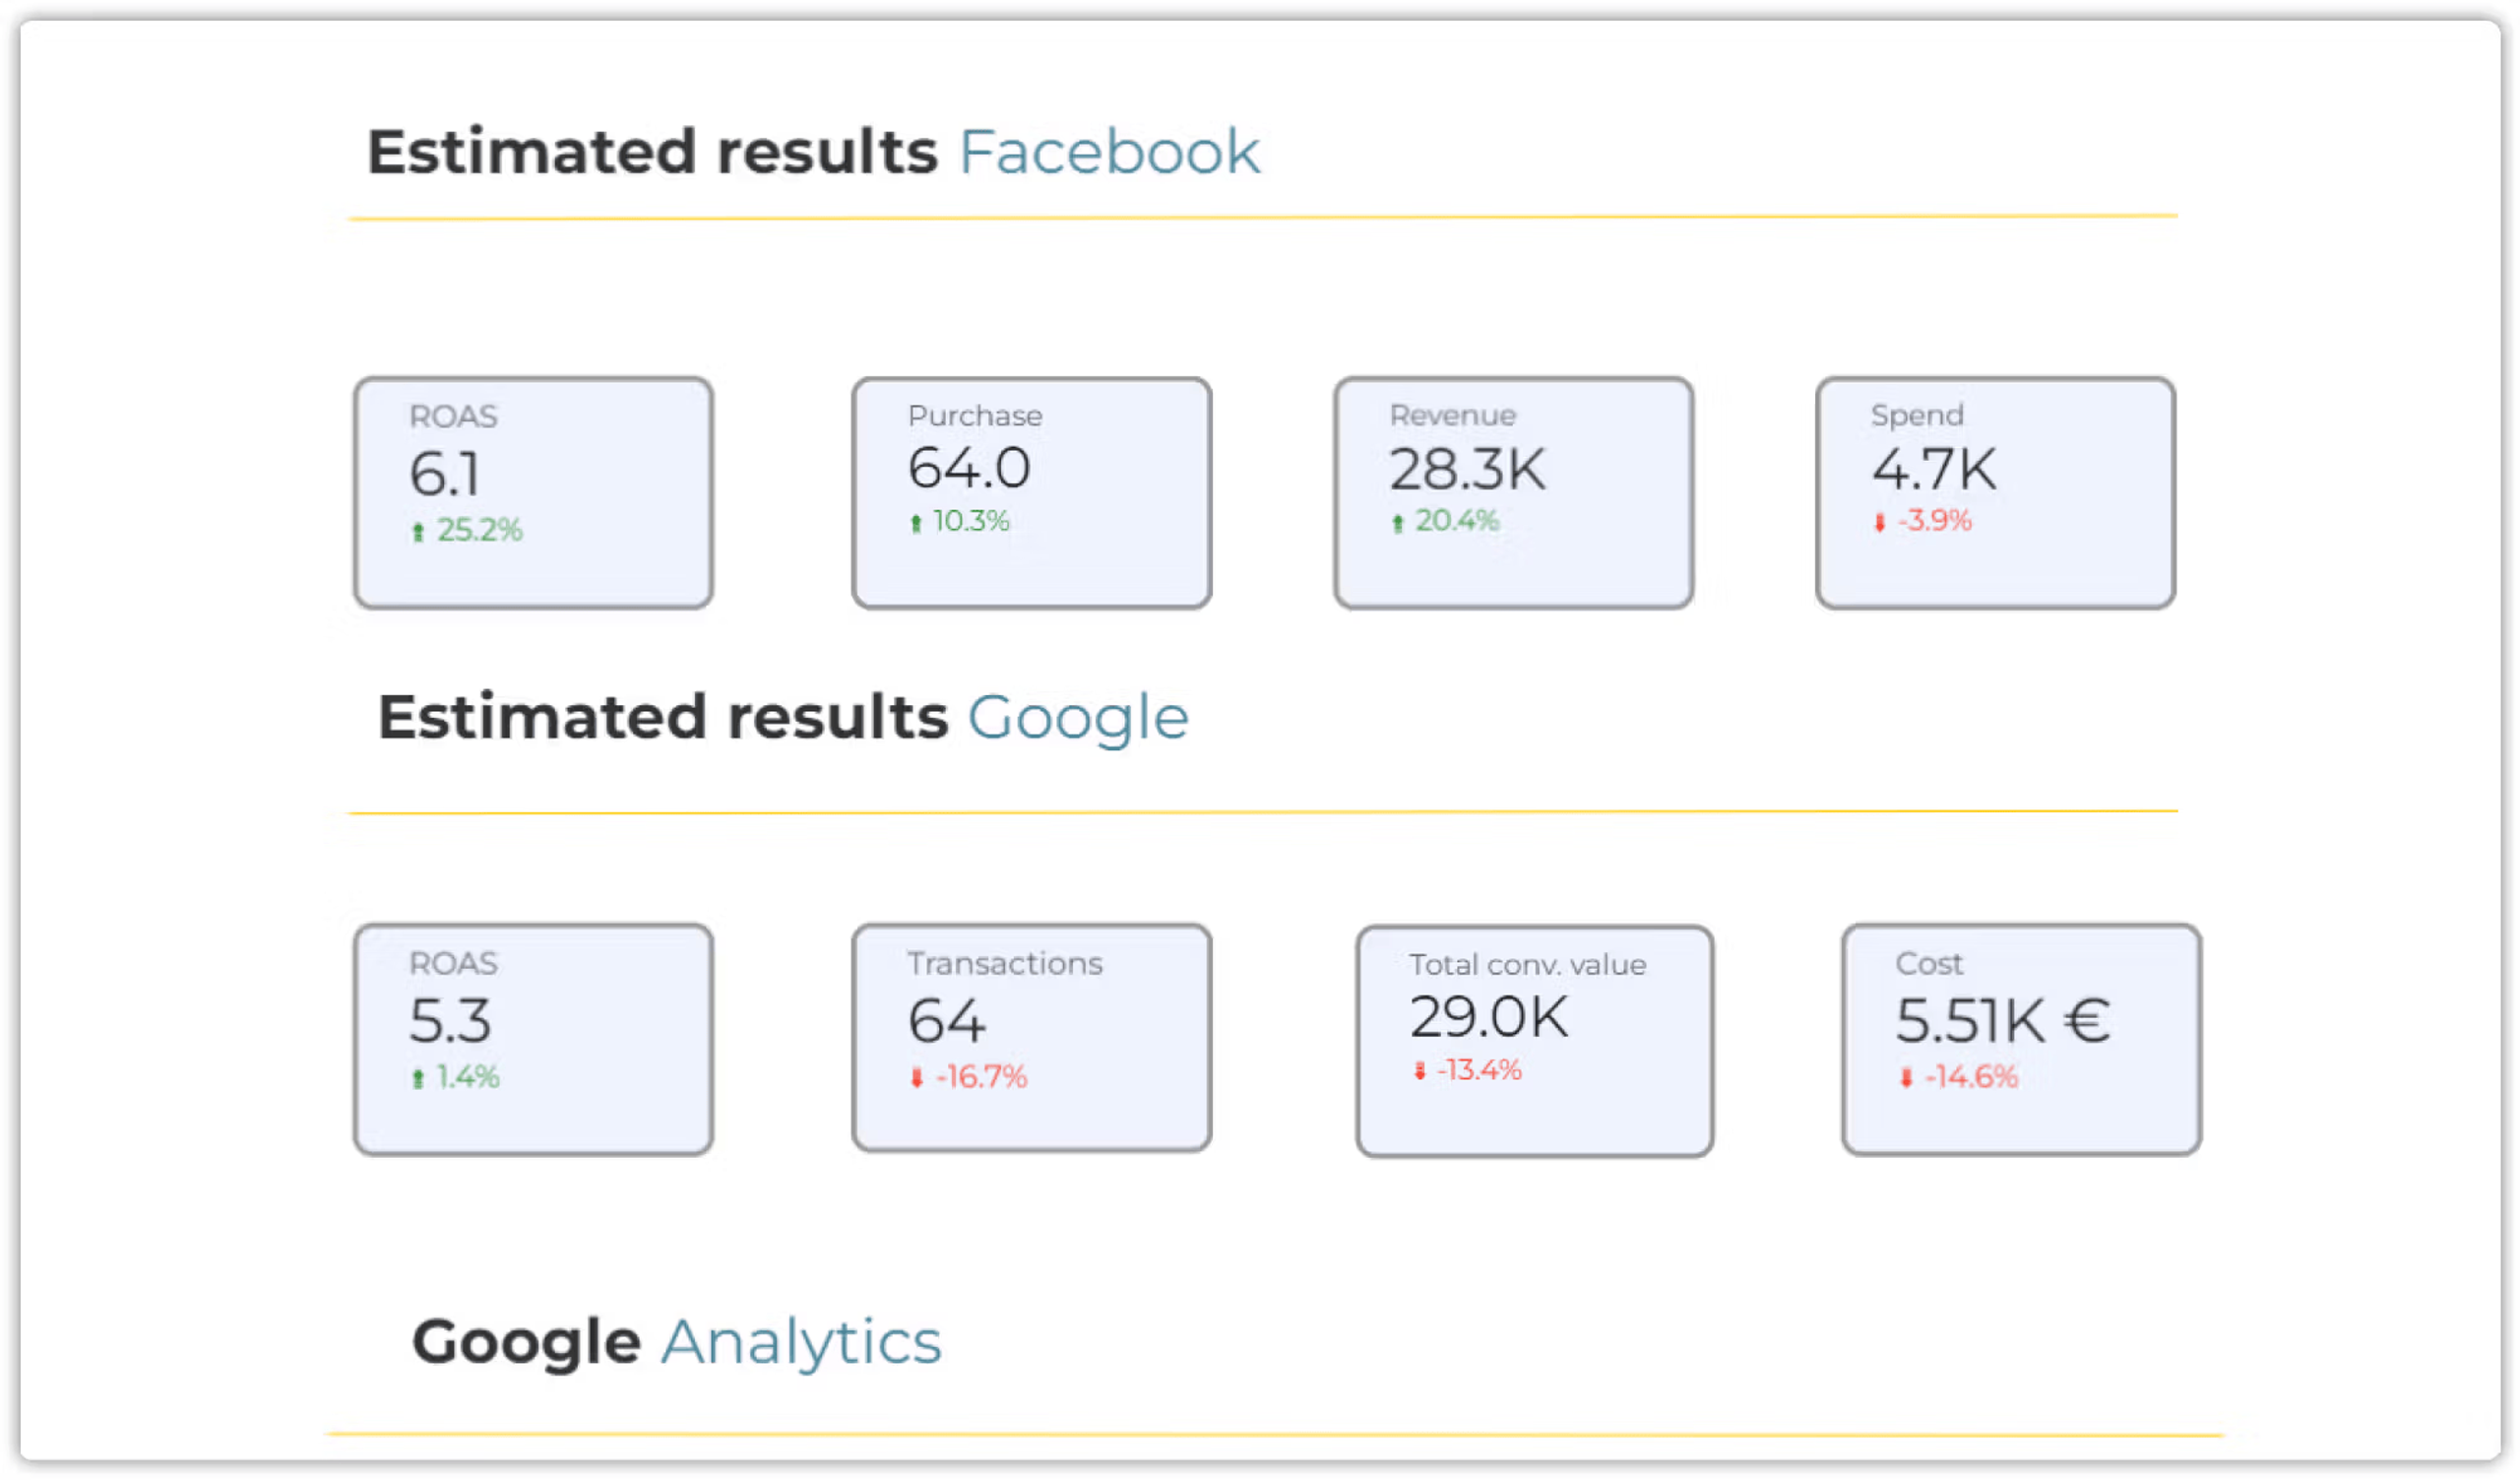This screenshot has height=1480, width=2520.
Task: Select the Revenue 28.3K card
Action: 1513,492
